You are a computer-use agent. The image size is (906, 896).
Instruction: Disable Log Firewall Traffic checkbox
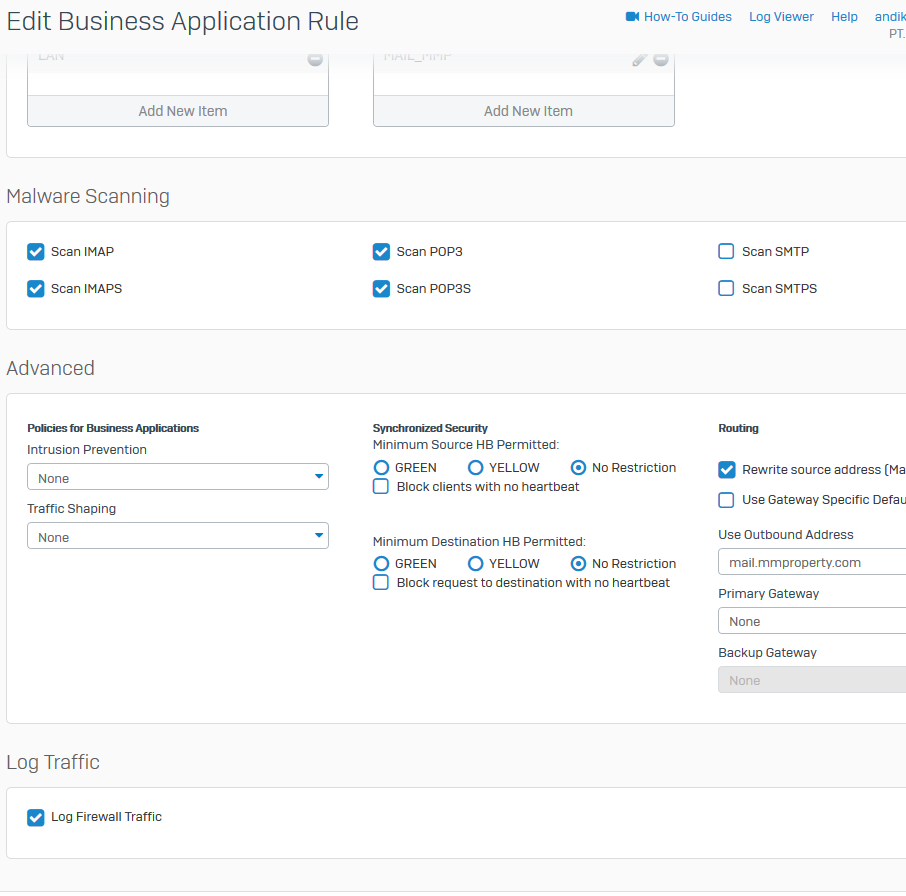pyautogui.click(x=36, y=817)
